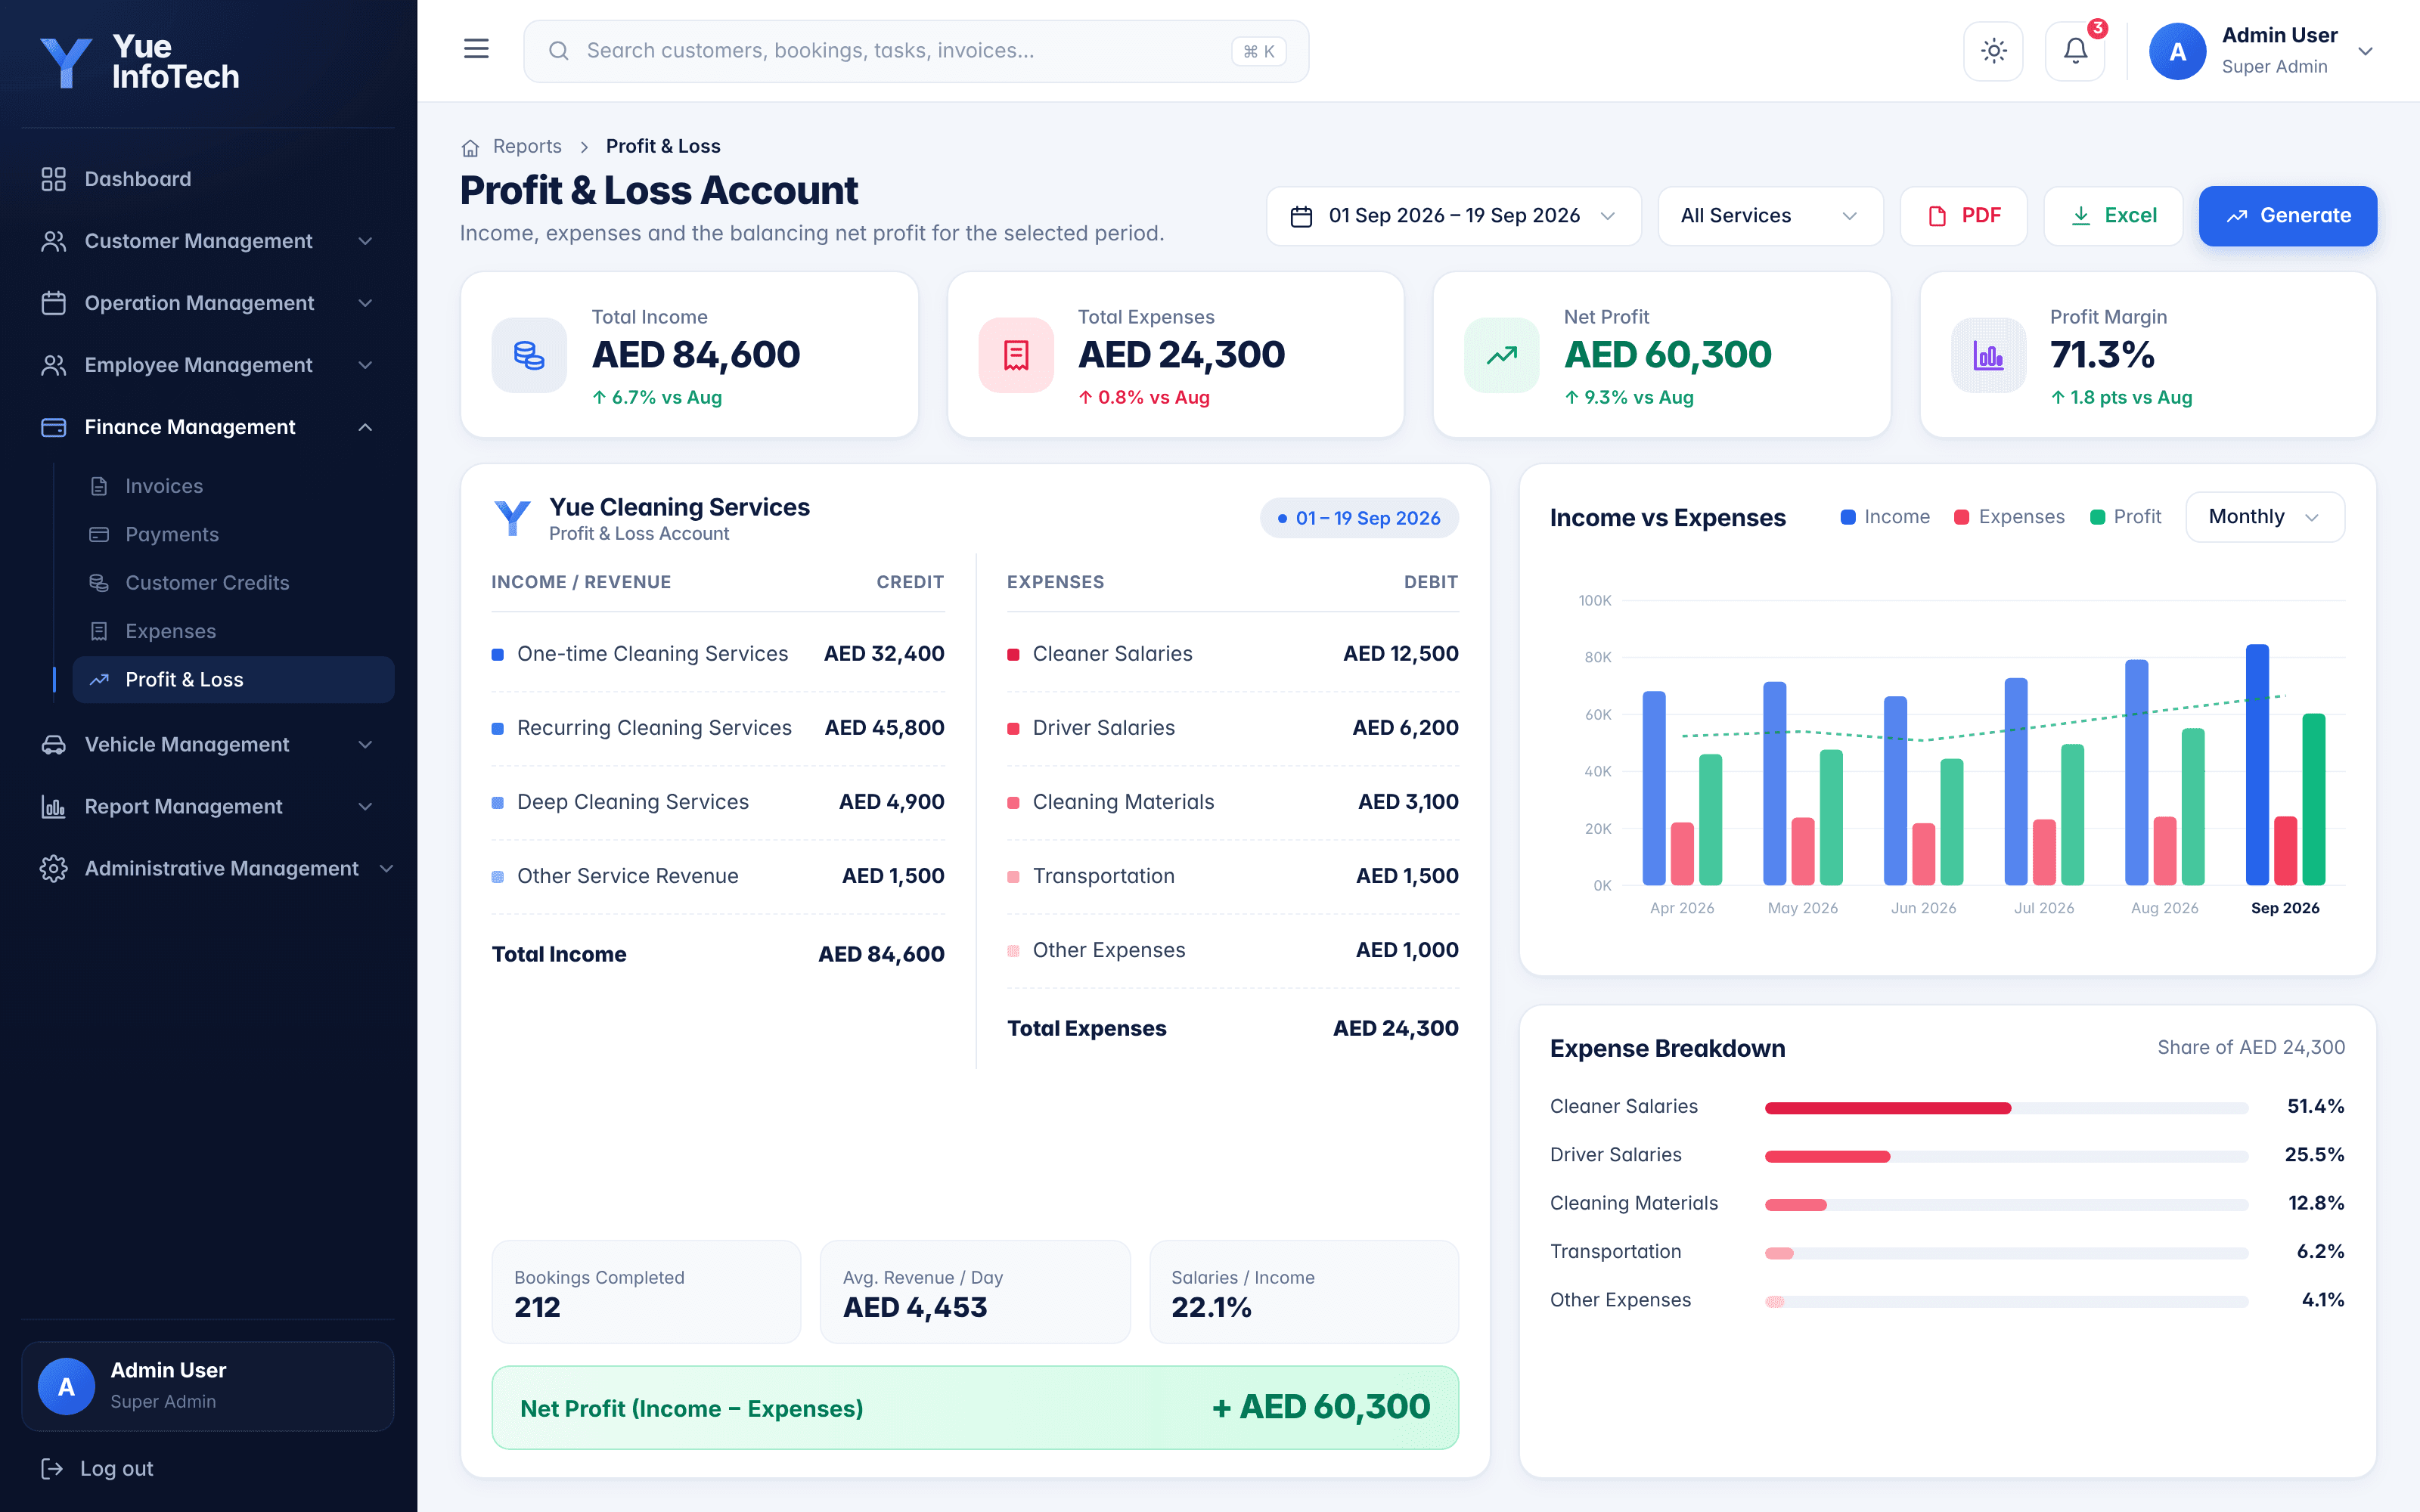
Task: Open Customer Credits submenu item
Action: point(233,583)
